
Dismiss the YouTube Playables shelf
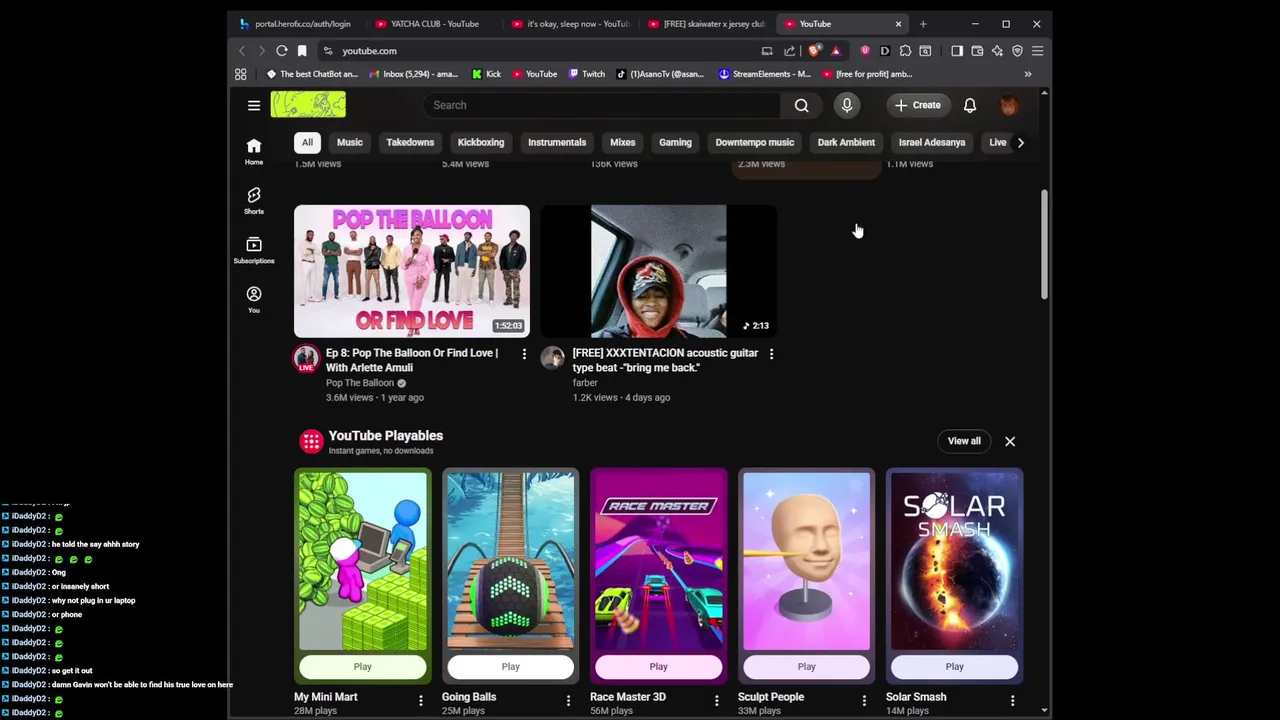[x=1010, y=441]
